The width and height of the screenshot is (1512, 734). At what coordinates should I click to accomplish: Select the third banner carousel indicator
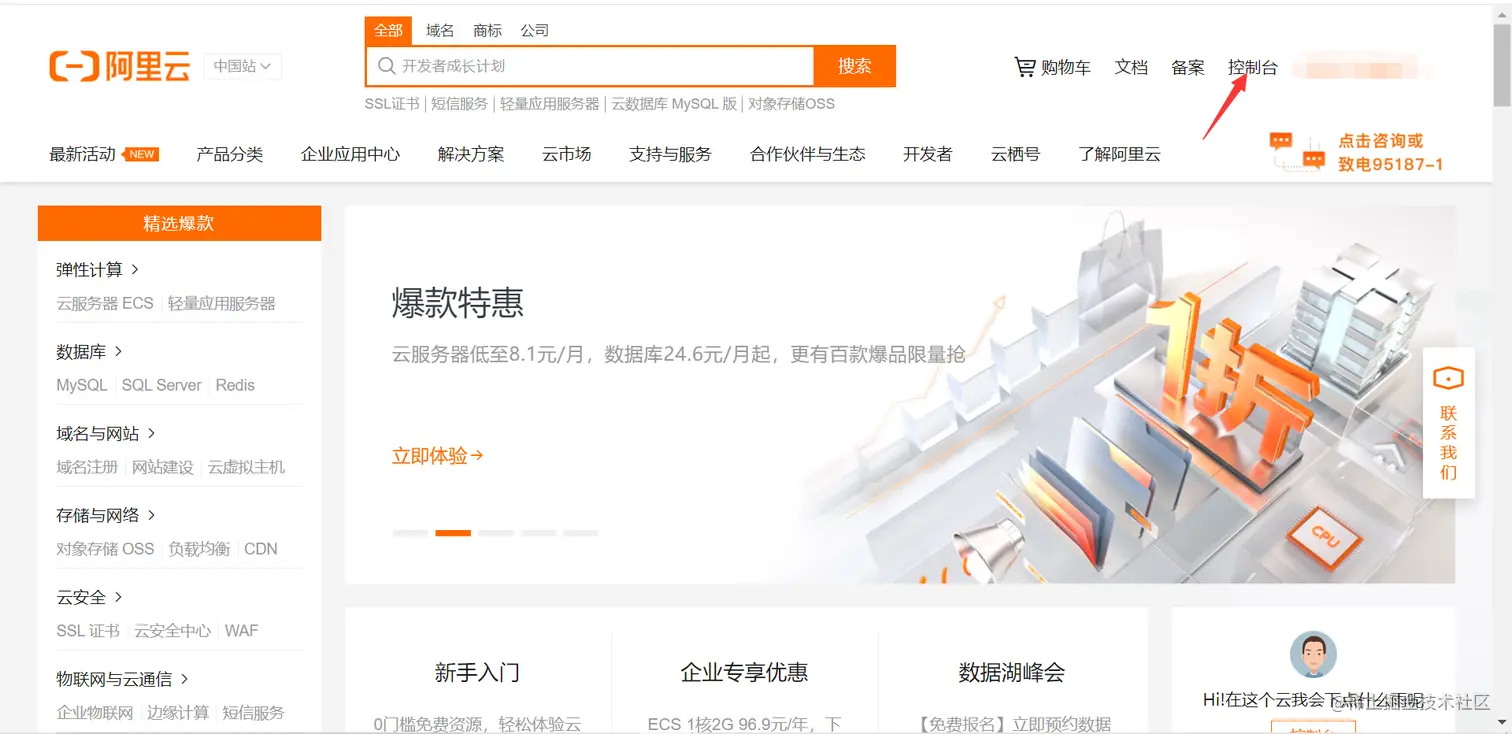496,533
